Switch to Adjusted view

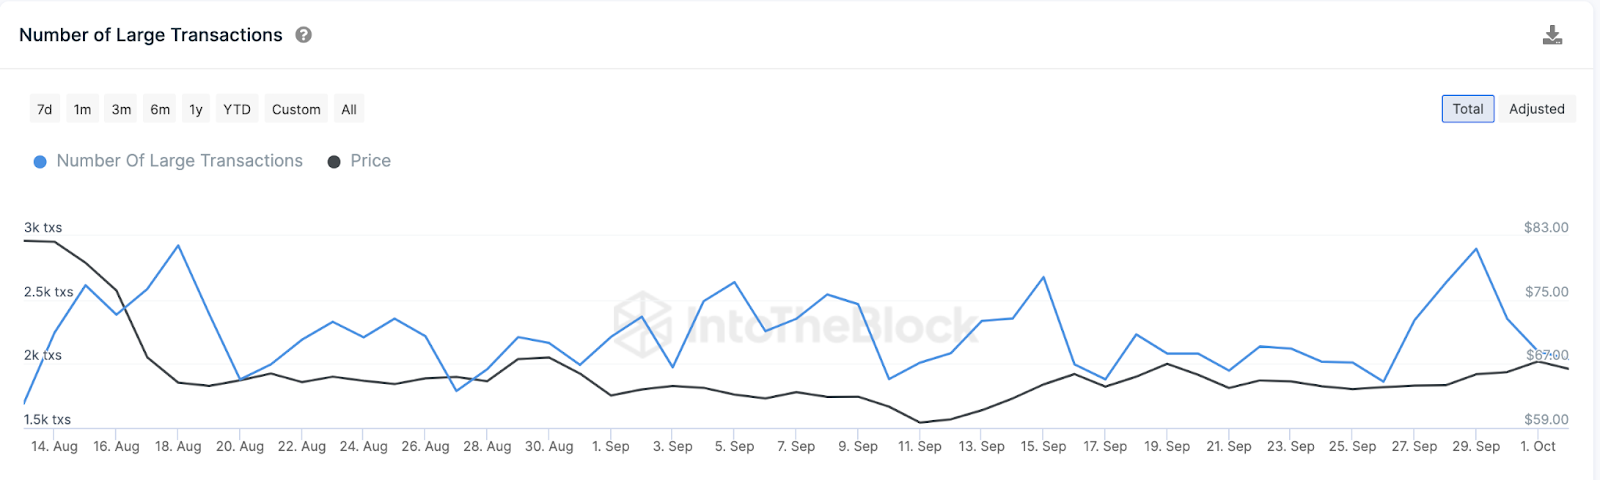pos(1537,109)
